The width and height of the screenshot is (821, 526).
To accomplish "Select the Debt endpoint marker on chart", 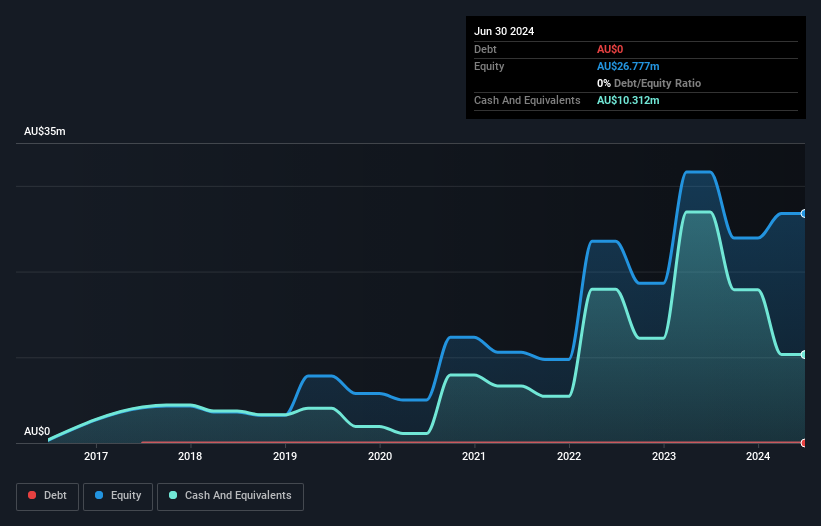I will [804, 443].
